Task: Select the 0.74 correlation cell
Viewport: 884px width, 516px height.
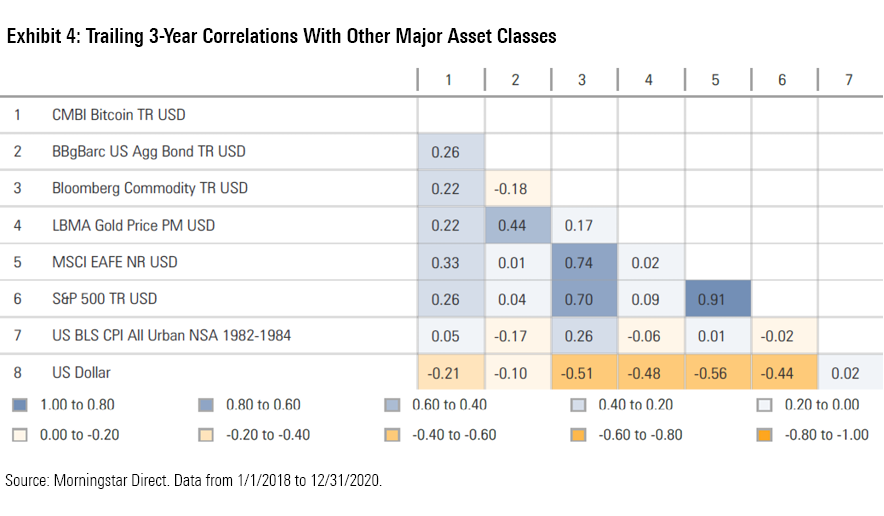Action: click(583, 262)
